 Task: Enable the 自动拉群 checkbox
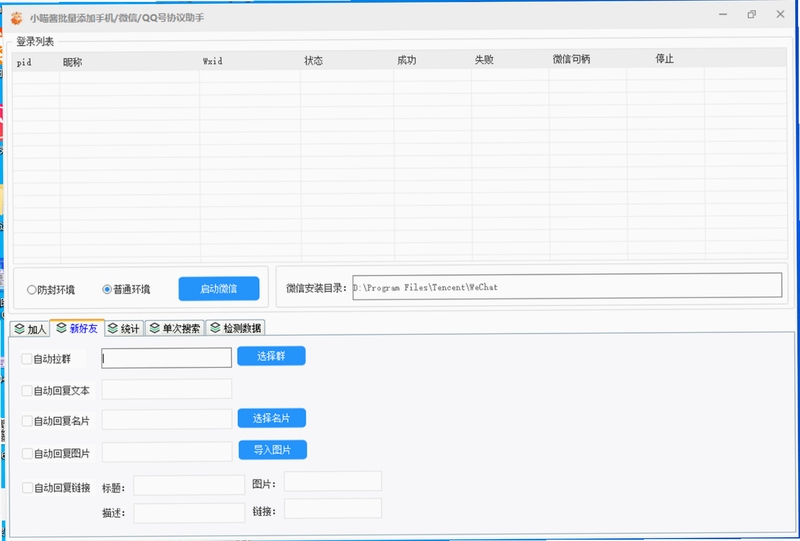(27, 359)
